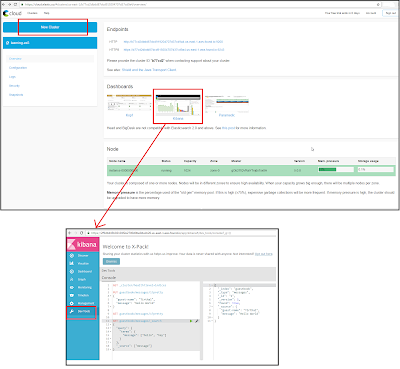Click the reload icon in the Kibana browser window
Viewport: 400px width, 369px height.
point(82,233)
